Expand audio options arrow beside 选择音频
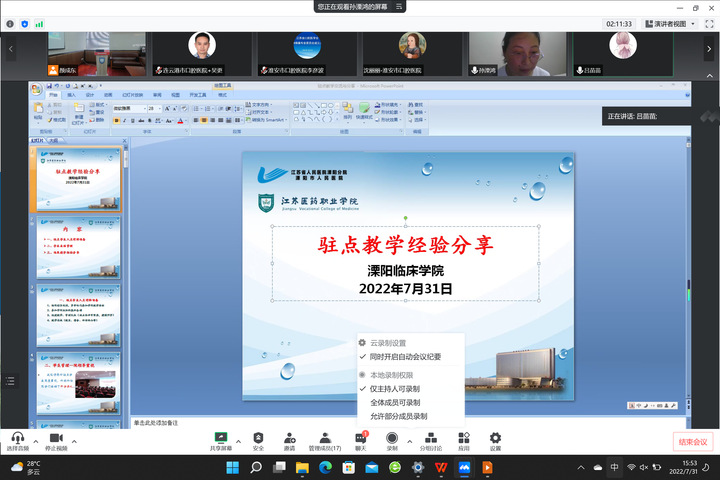Image resolution: width=720 pixels, height=480 pixels. (x=35, y=439)
